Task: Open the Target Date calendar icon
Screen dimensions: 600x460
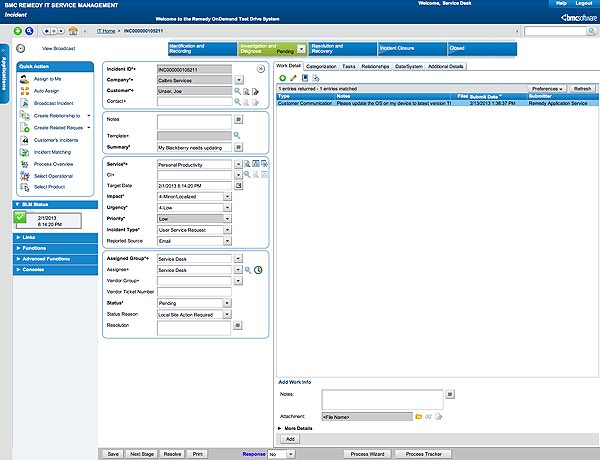Action: (x=238, y=186)
